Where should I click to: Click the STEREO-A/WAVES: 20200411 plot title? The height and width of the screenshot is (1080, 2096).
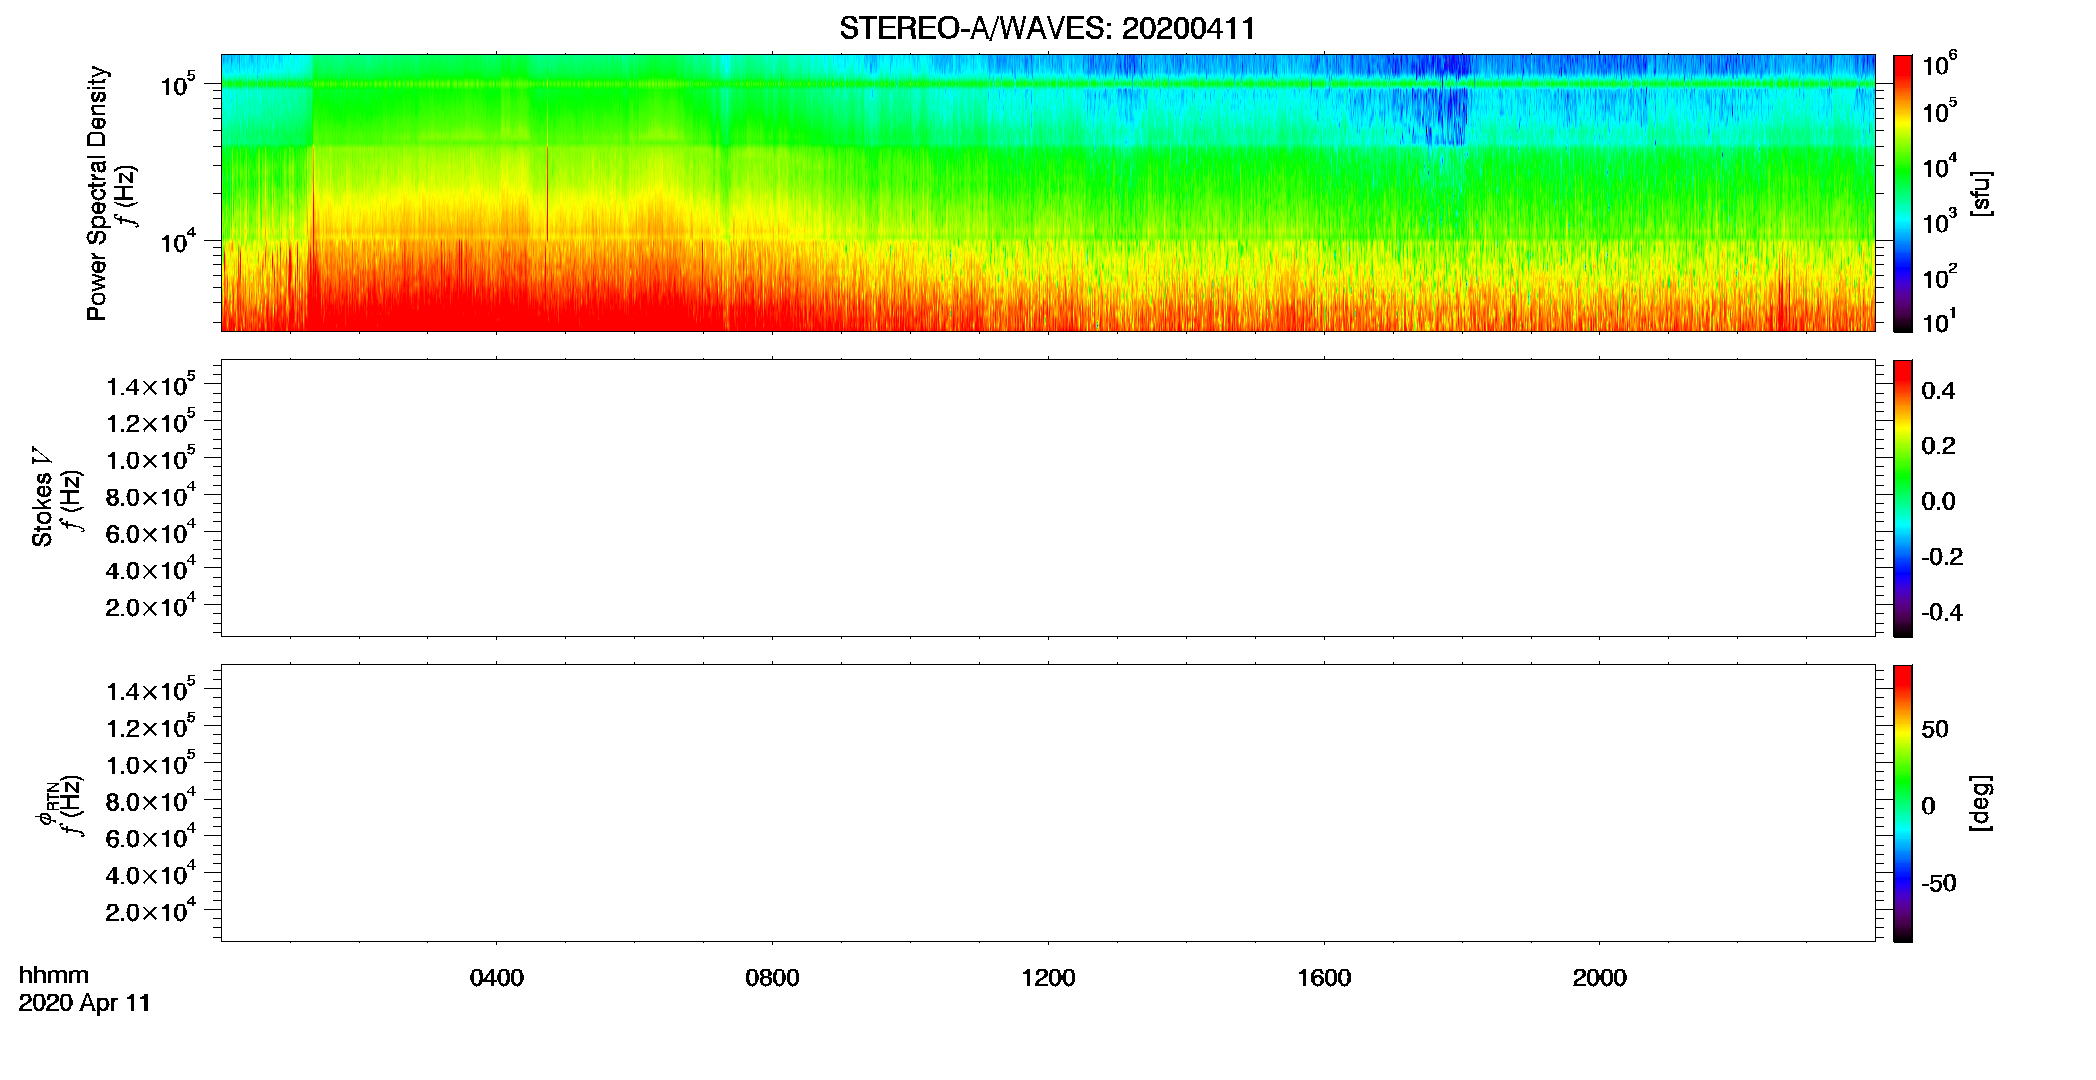1047,29
